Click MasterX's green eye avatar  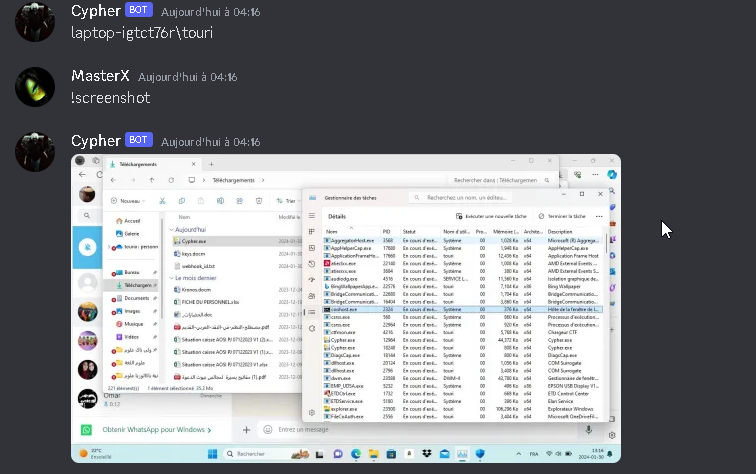(x=35, y=87)
